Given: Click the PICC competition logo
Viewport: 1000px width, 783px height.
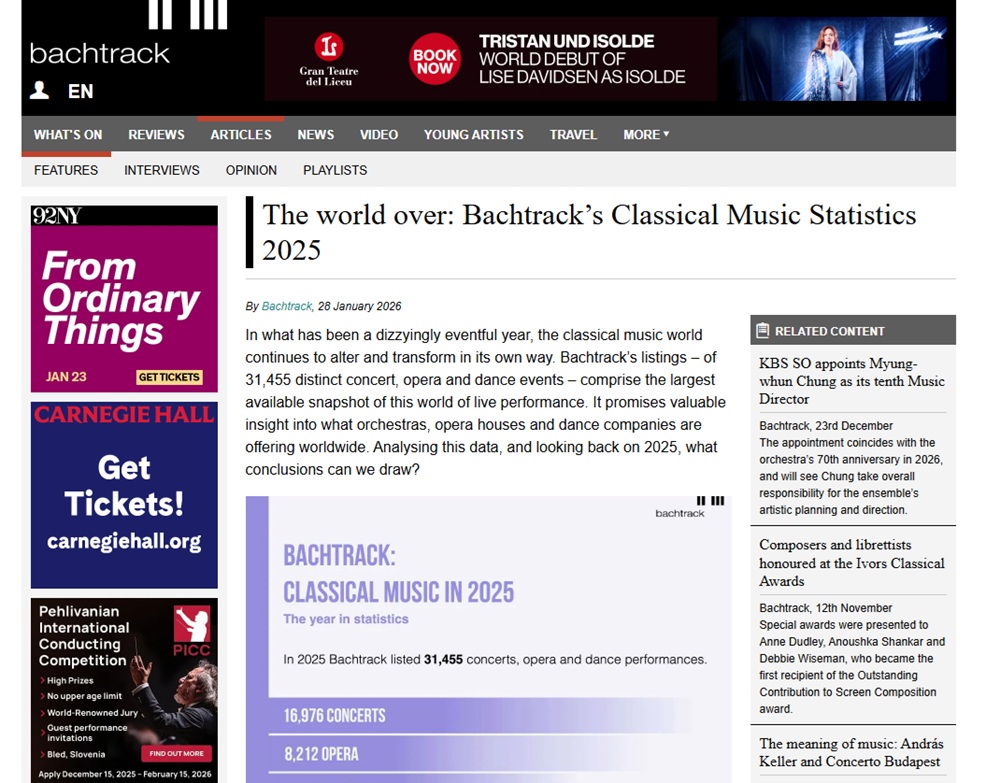Looking at the screenshot, I should (x=192, y=626).
